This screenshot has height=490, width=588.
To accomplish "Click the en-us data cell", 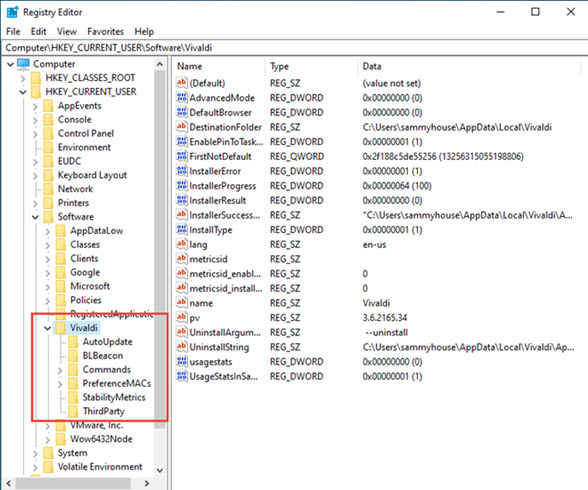I will point(374,244).
